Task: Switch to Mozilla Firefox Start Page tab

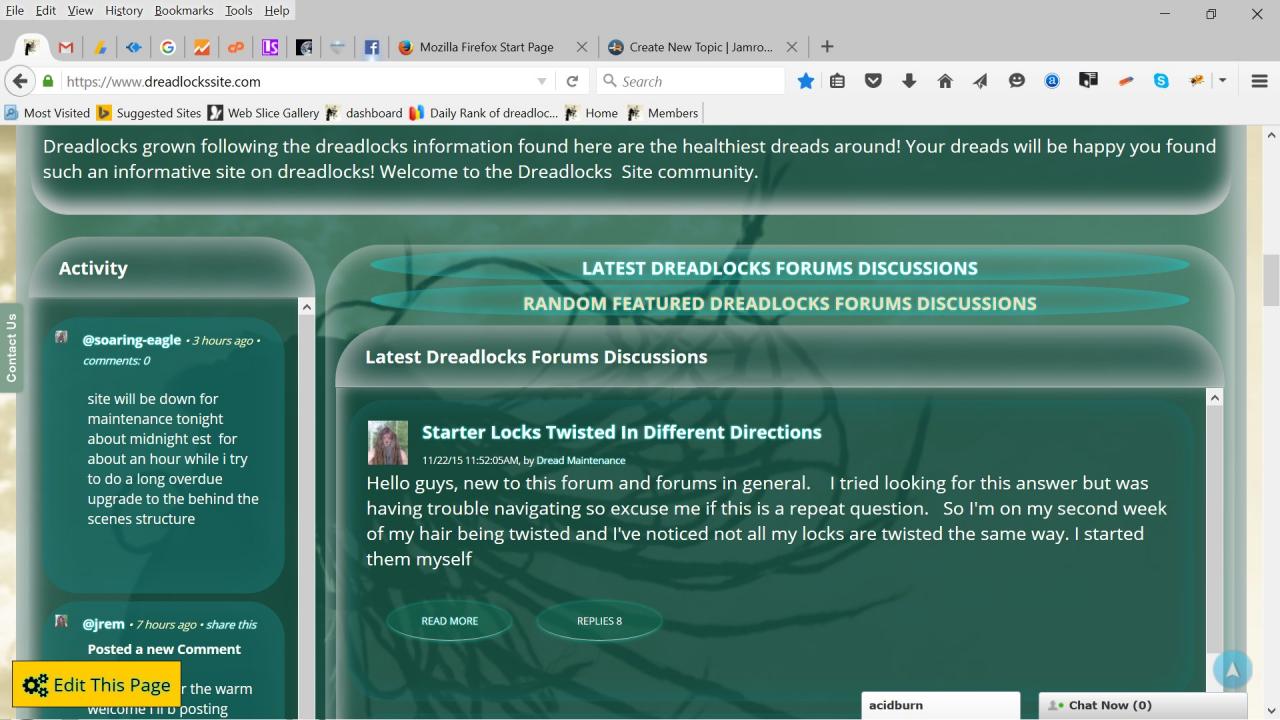Action: click(486, 47)
